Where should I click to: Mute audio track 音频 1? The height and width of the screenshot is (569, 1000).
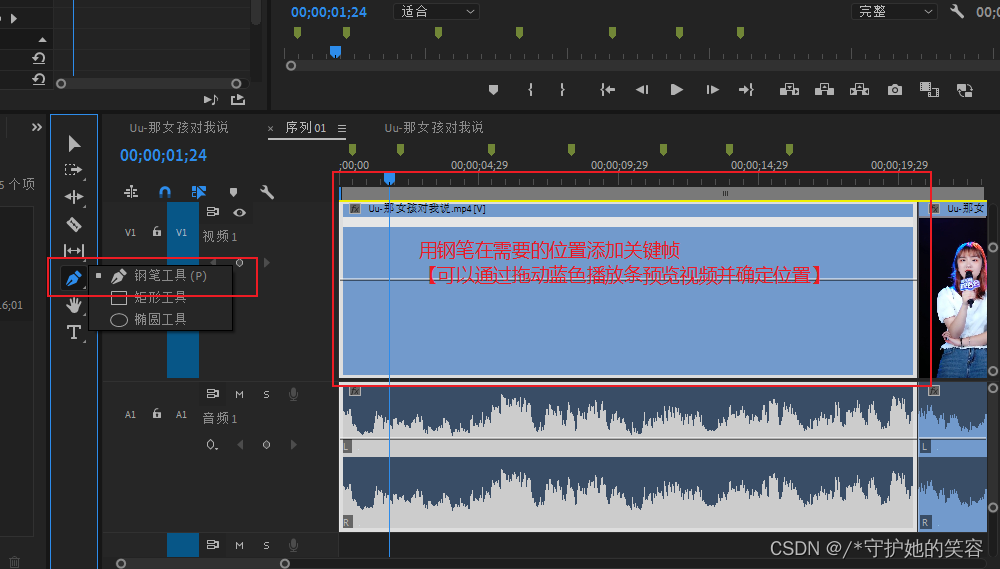239,394
